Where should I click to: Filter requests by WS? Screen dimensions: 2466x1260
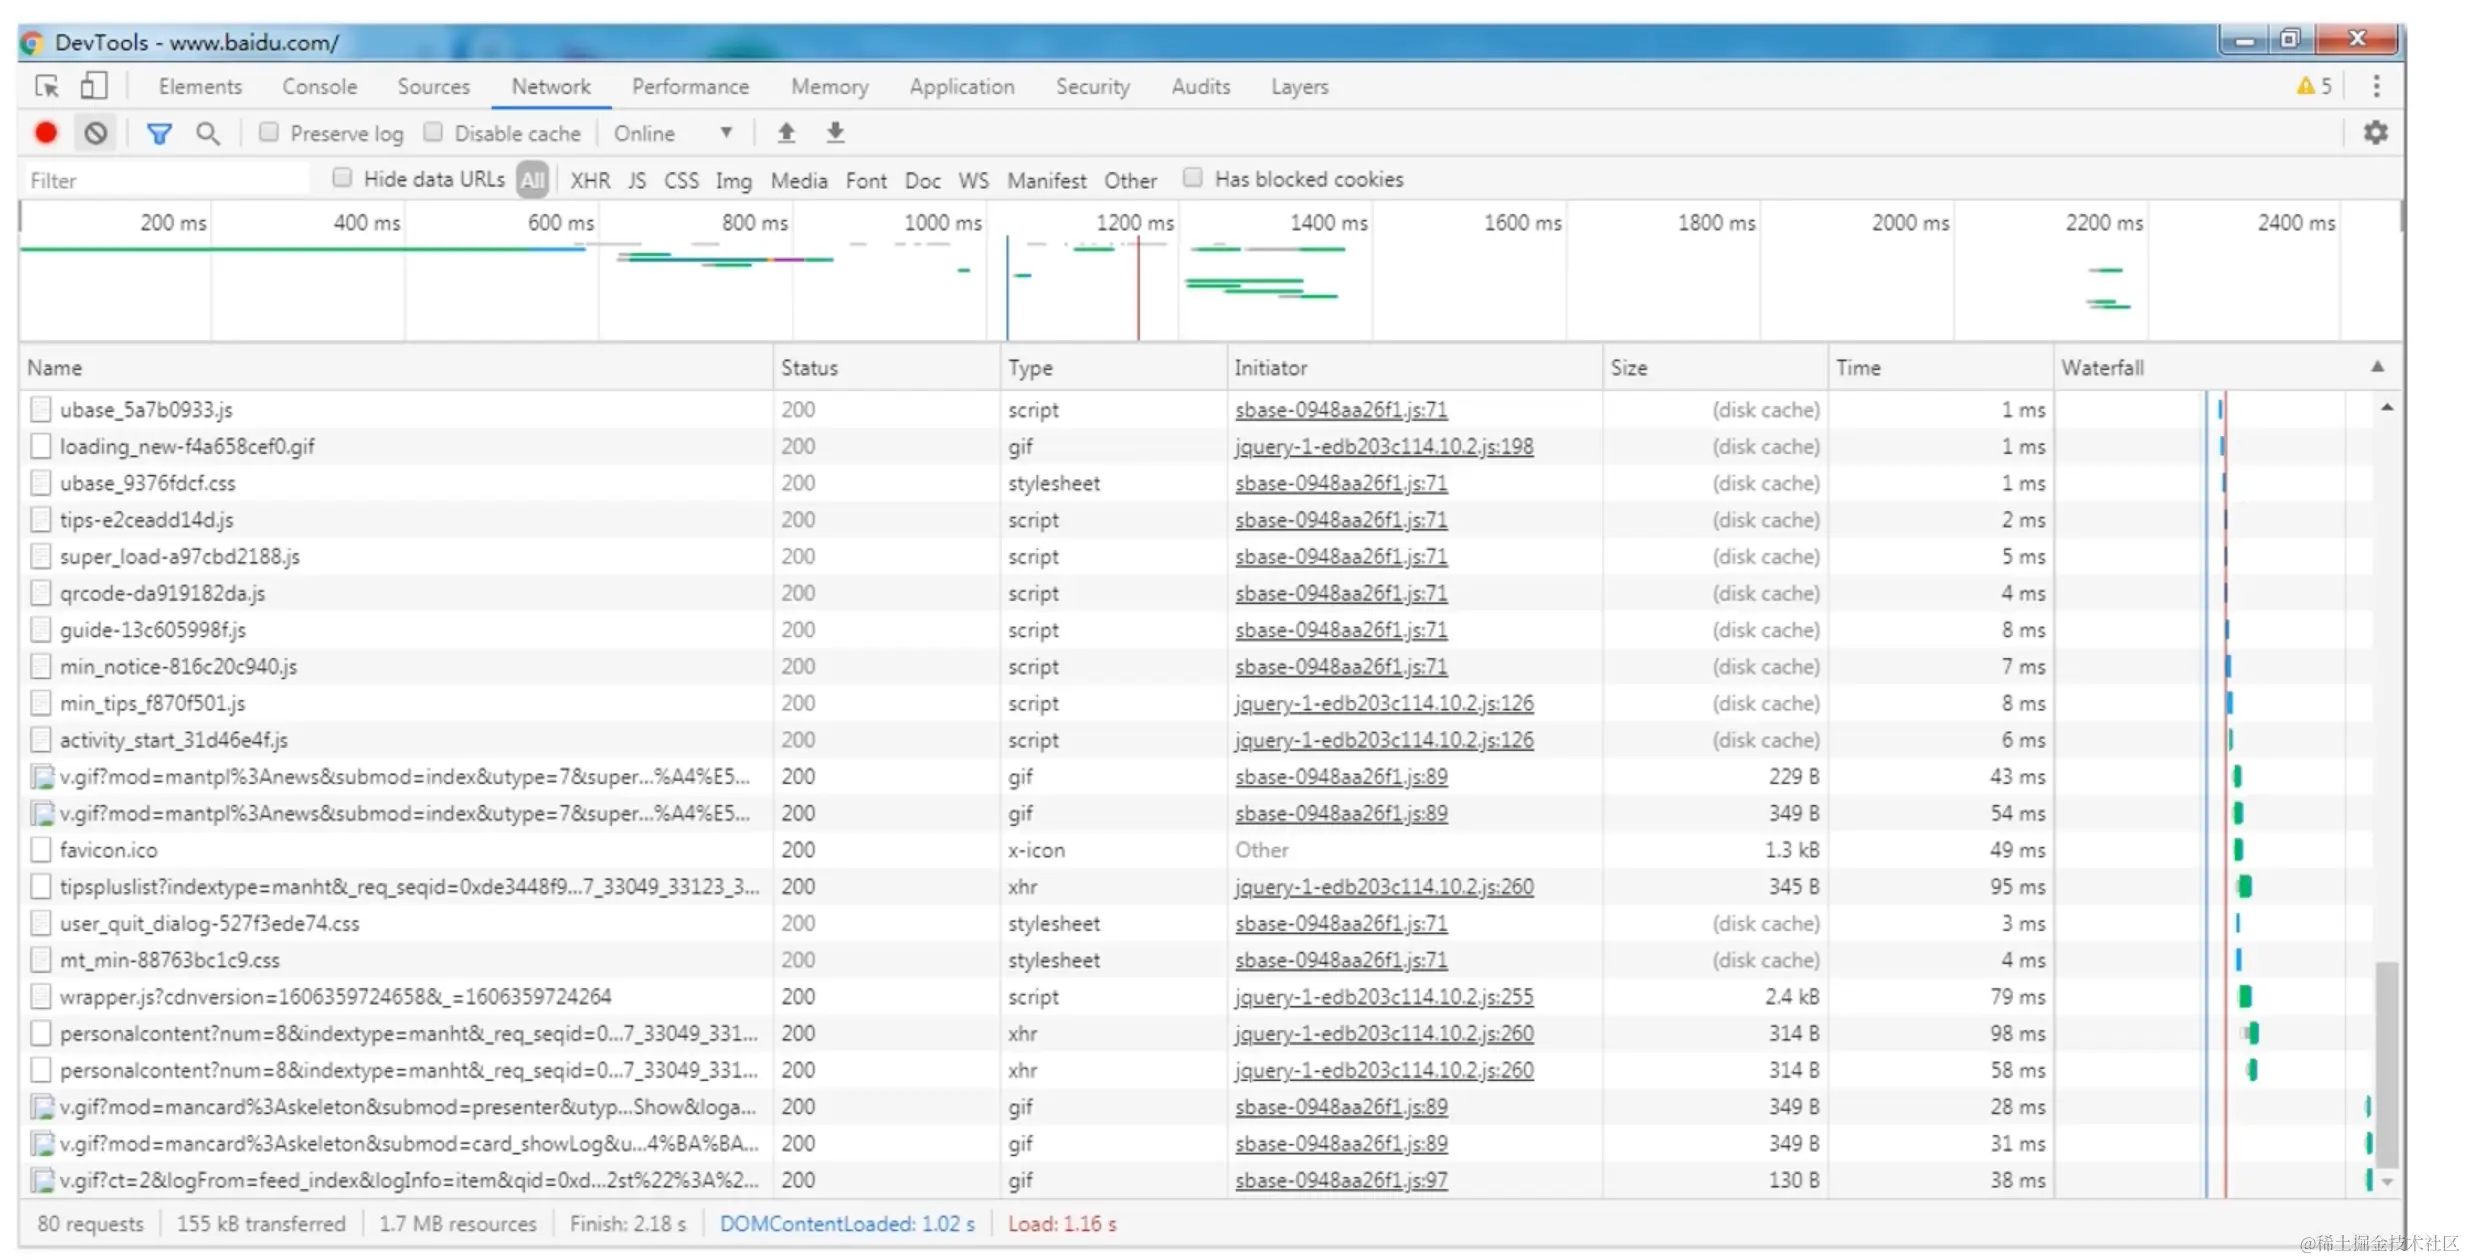(x=973, y=181)
